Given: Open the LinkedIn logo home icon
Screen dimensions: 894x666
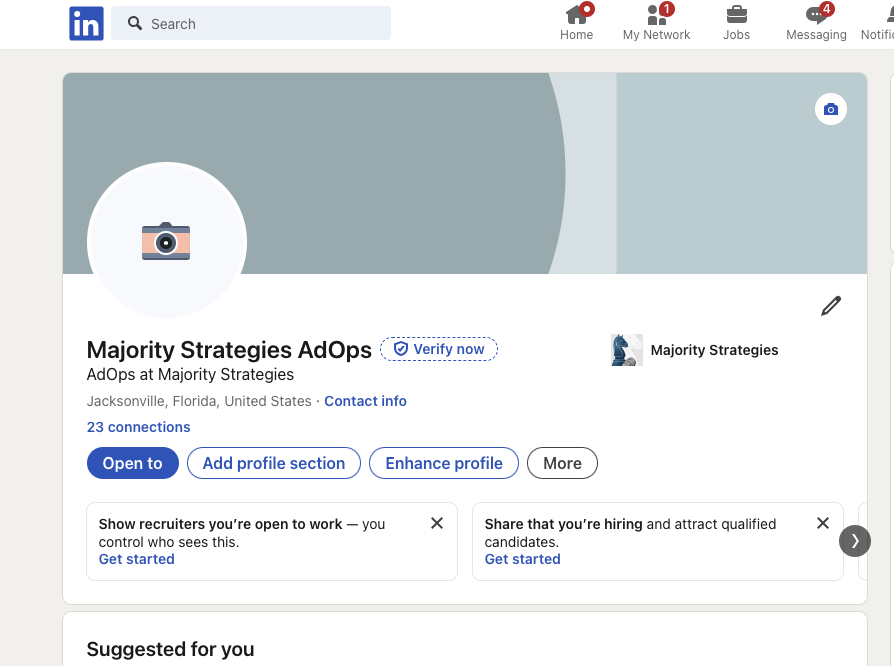Looking at the screenshot, I should (x=86, y=23).
